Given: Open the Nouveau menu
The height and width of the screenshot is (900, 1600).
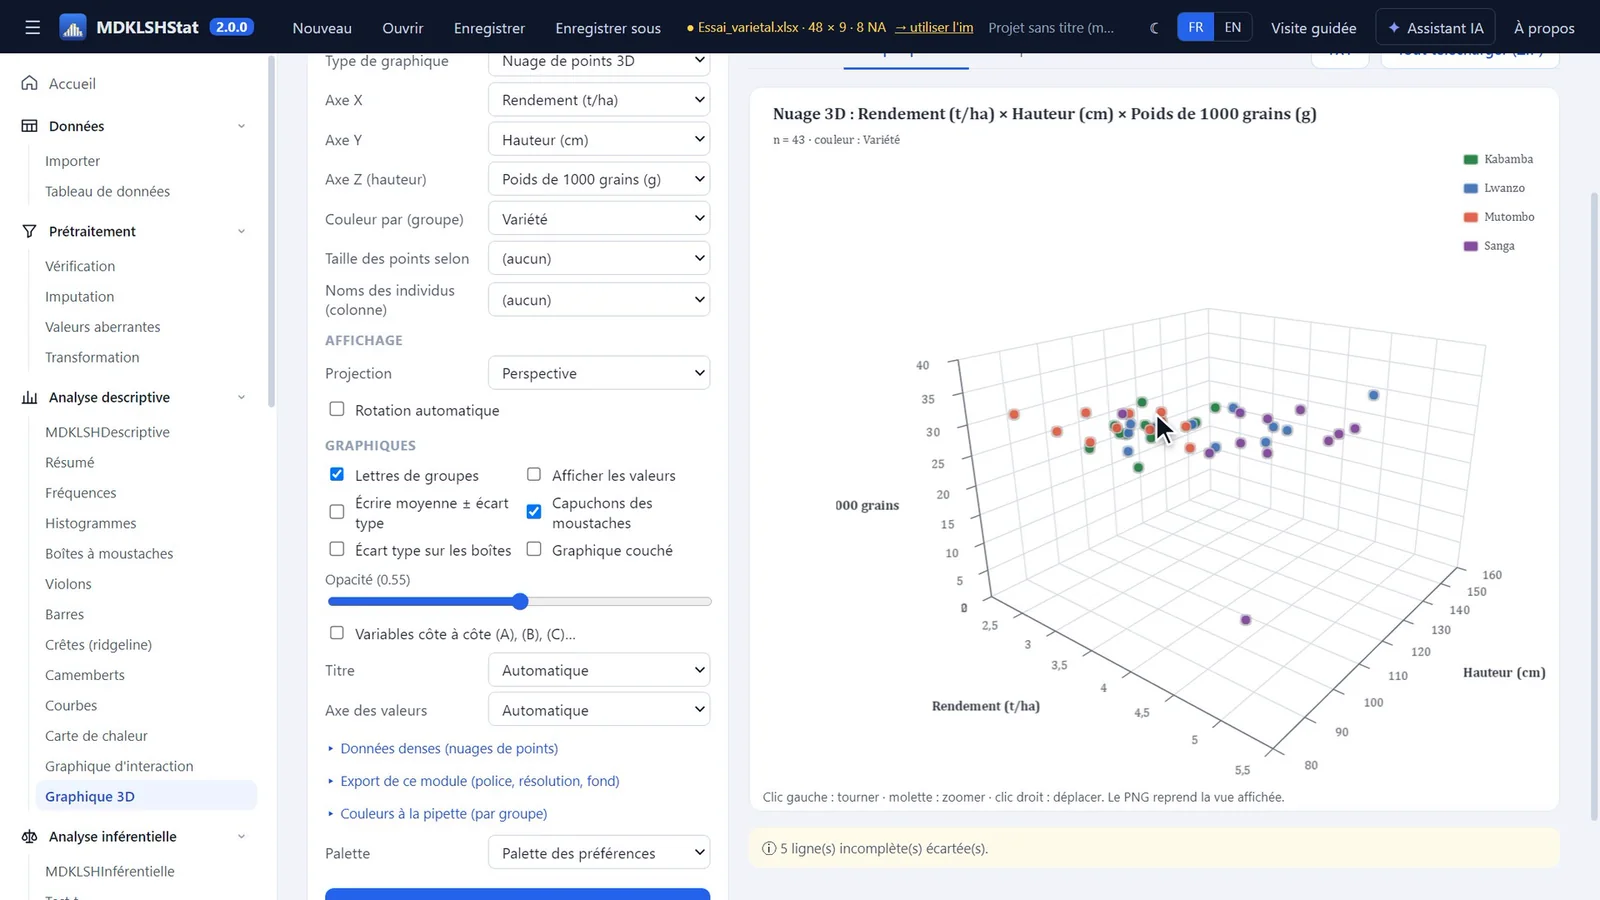Looking at the screenshot, I should click(322, 28).
